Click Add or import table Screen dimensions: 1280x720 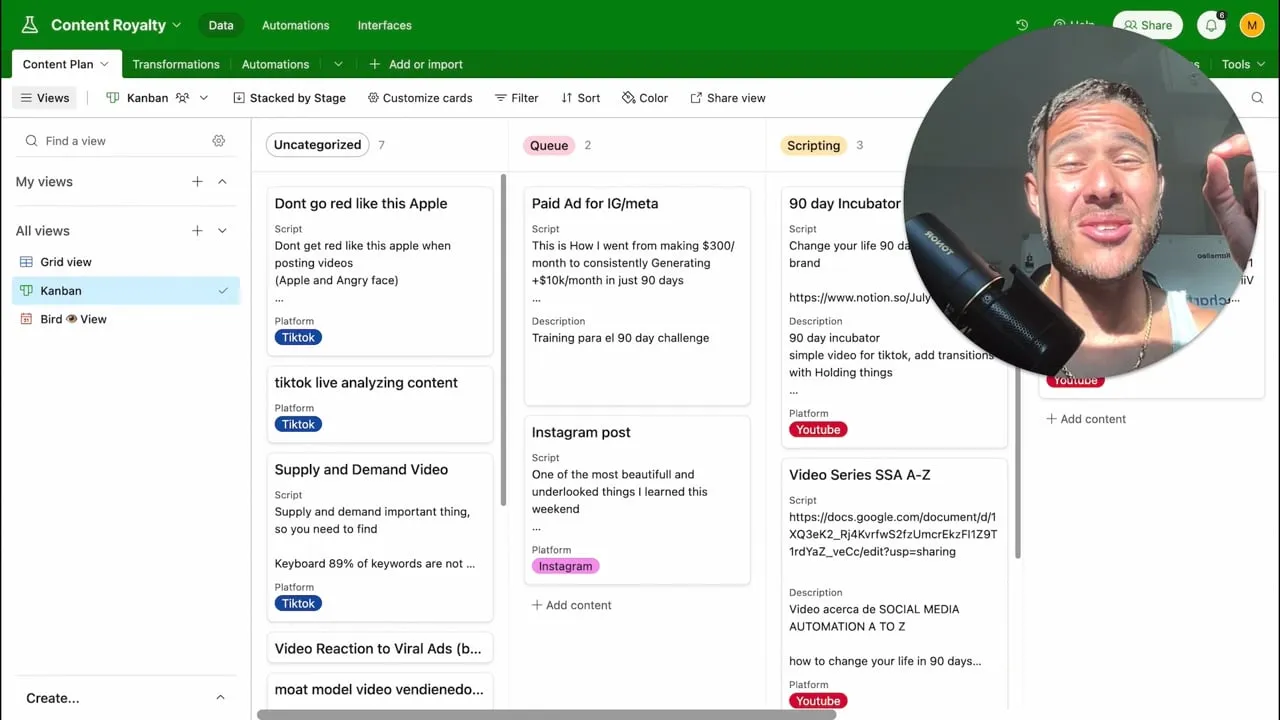tap(416, 64)
